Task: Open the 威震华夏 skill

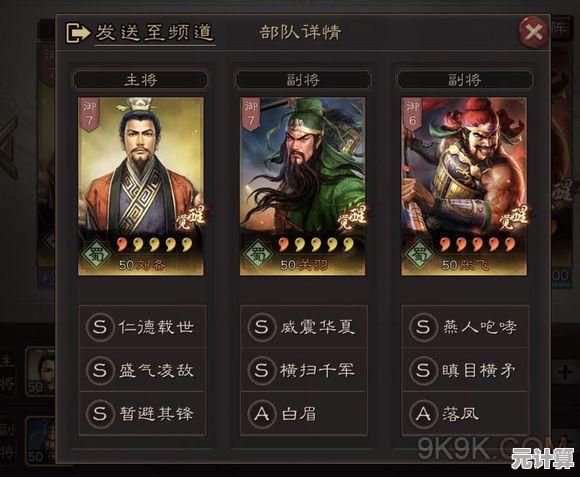Action: pos(304,327)
